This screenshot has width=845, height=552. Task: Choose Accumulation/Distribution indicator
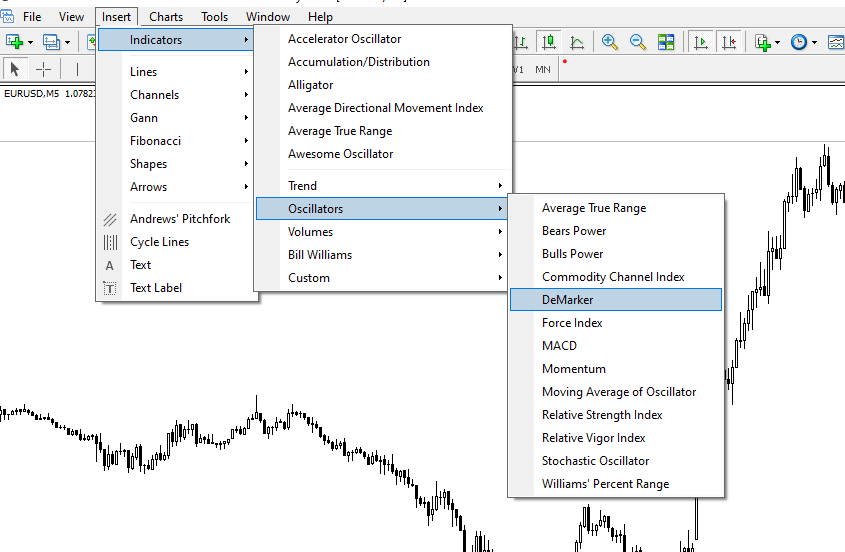point(382,62)
